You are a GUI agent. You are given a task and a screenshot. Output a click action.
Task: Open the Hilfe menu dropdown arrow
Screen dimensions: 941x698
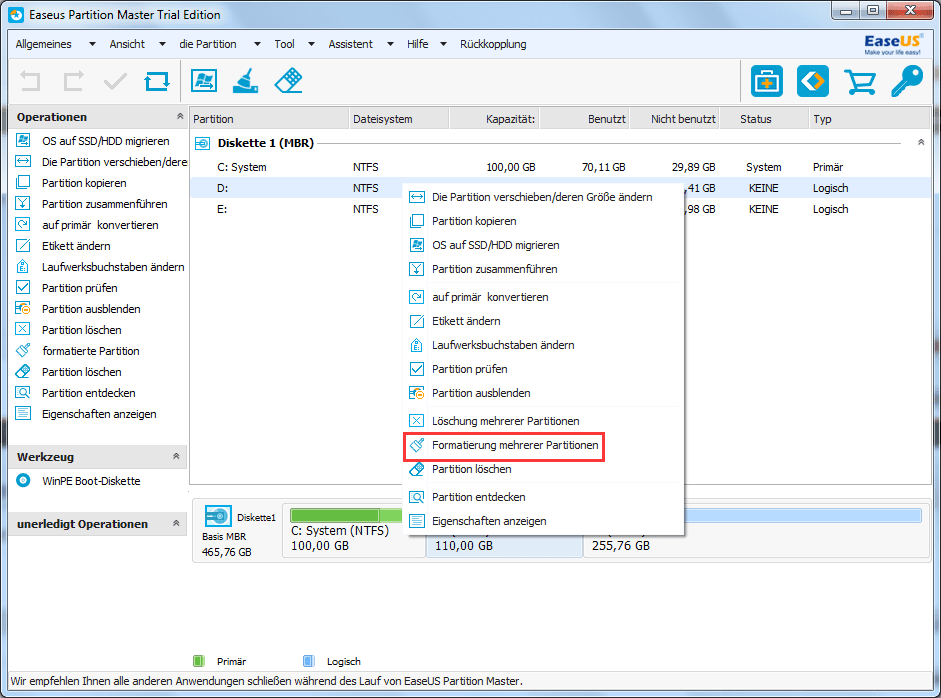tap(443, 44)
